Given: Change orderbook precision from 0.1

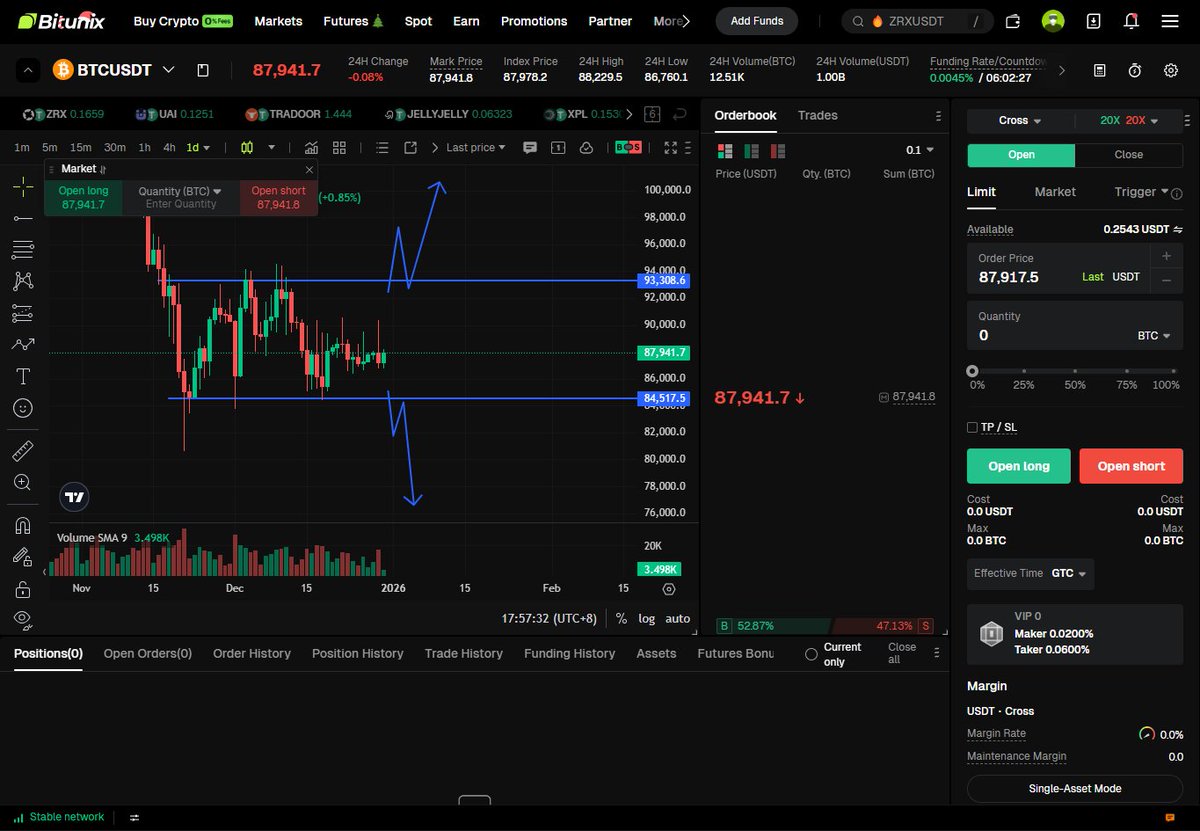Looking at the screenshot, I should pos(920,150).
